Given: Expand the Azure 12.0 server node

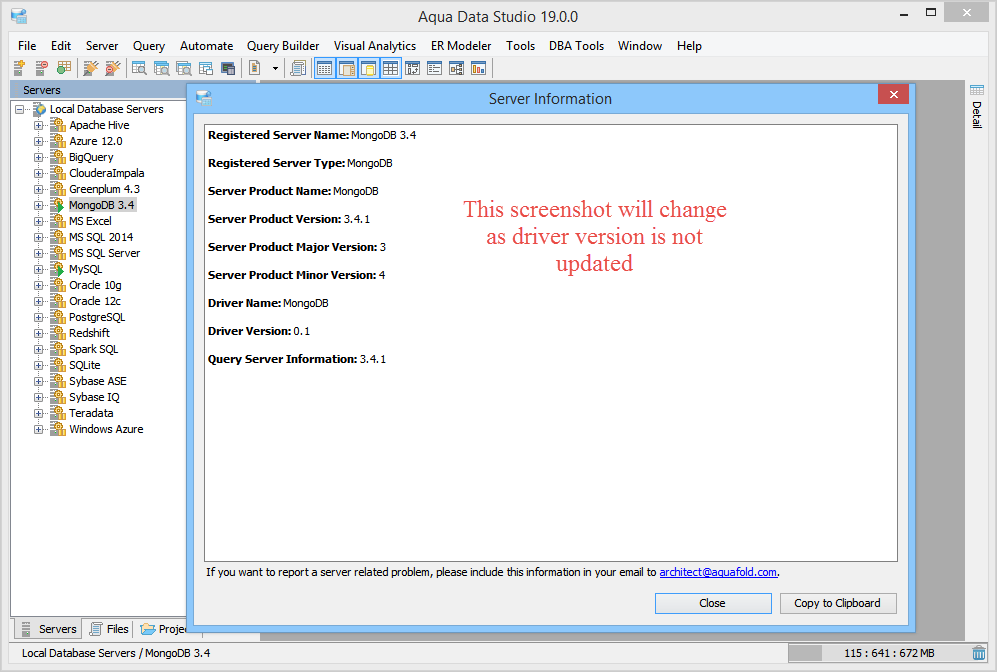Looking at the screenshot, I should [39, 141].
